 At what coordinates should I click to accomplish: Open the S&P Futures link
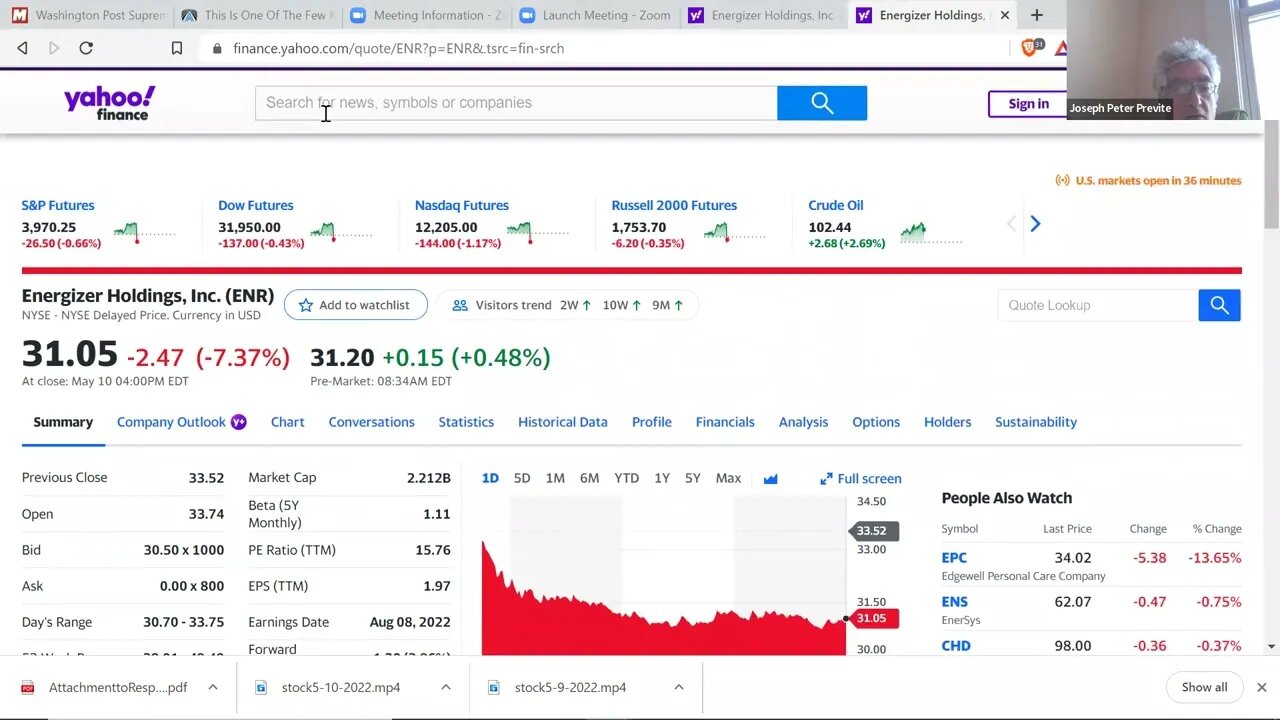pos(58,205)
